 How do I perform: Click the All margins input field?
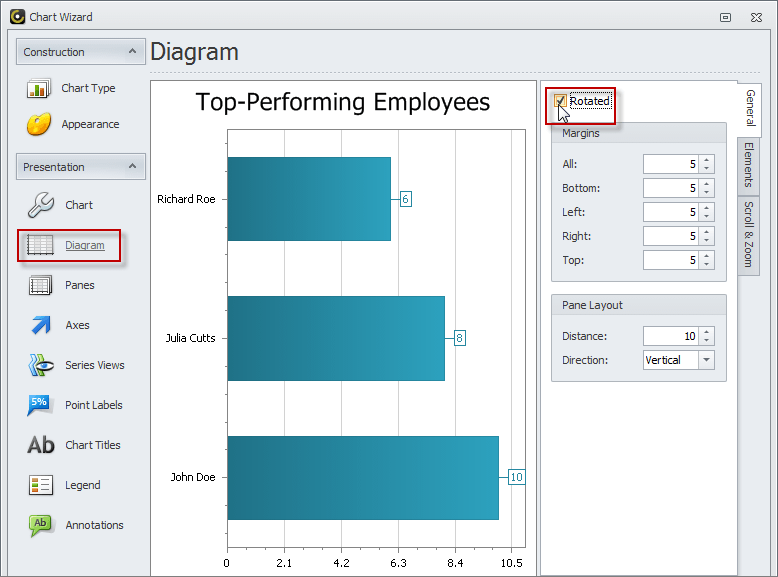670,164
